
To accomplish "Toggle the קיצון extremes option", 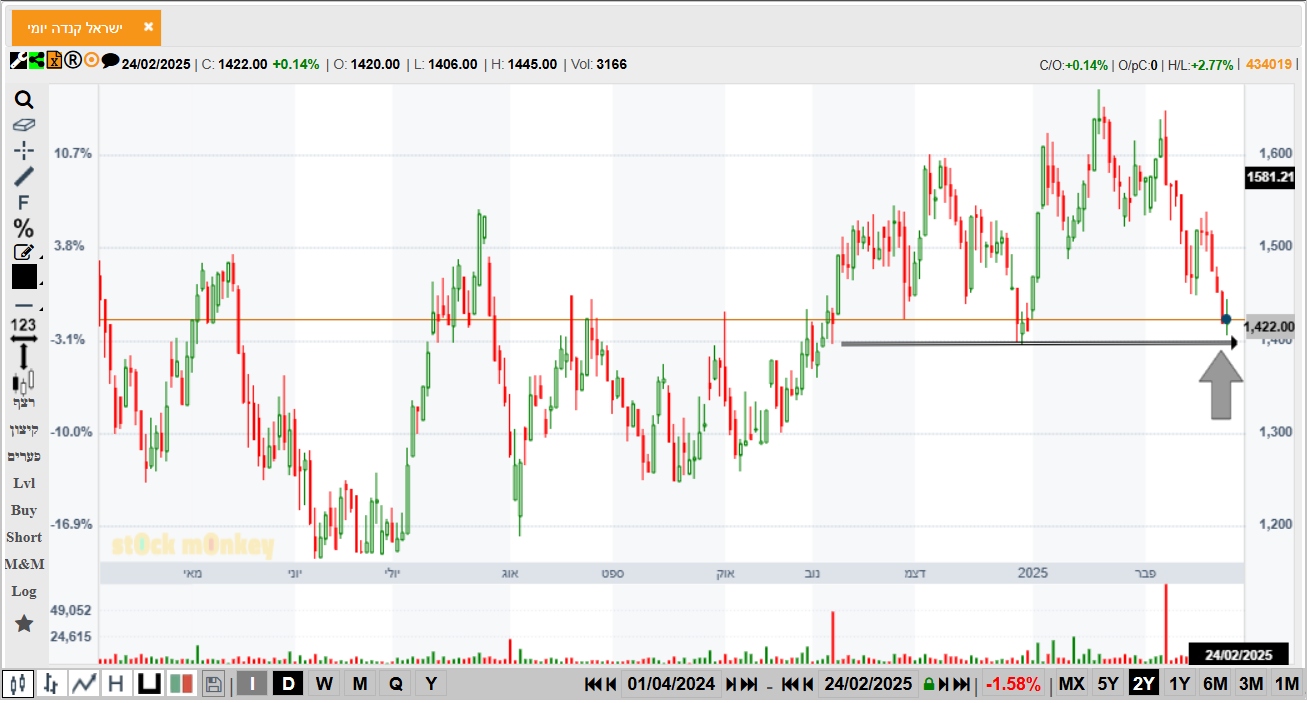I will coord(24,429).
